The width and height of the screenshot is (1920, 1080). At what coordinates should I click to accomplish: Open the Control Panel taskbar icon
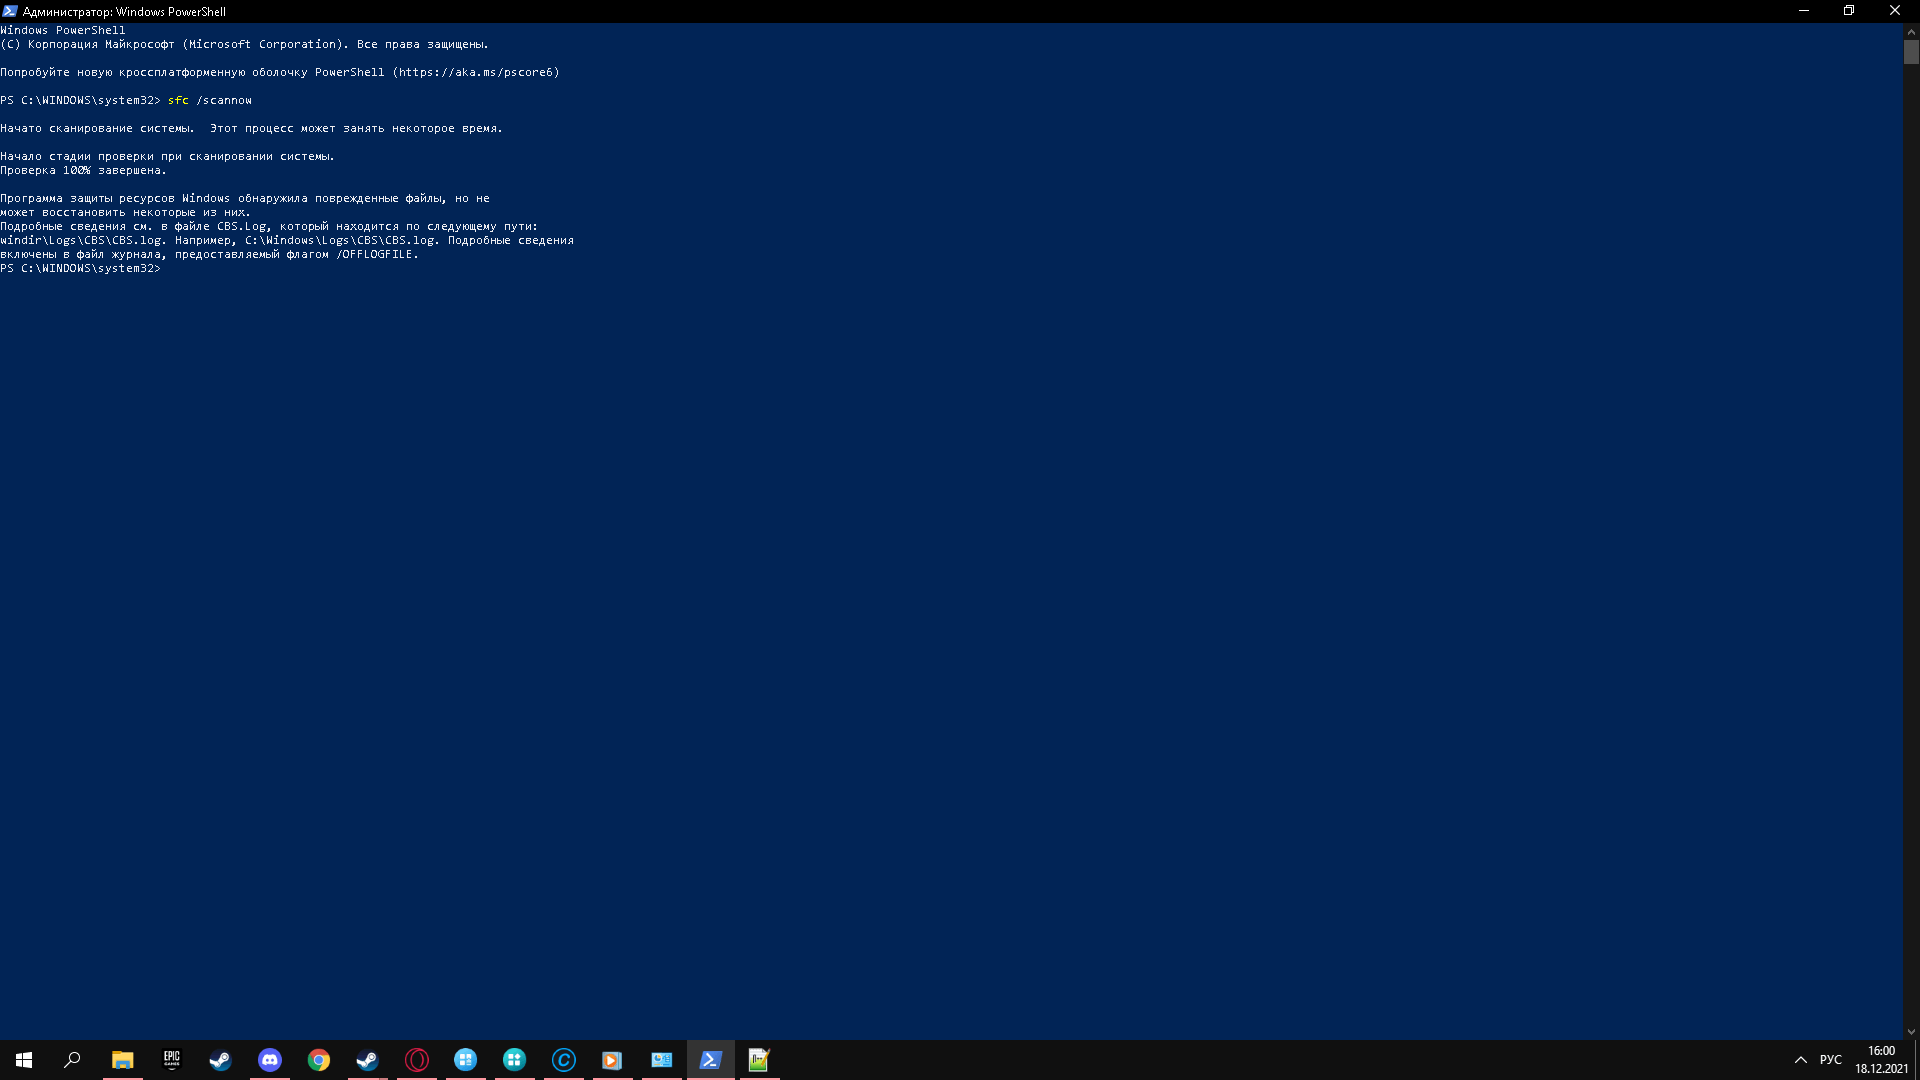[661, 1060]
